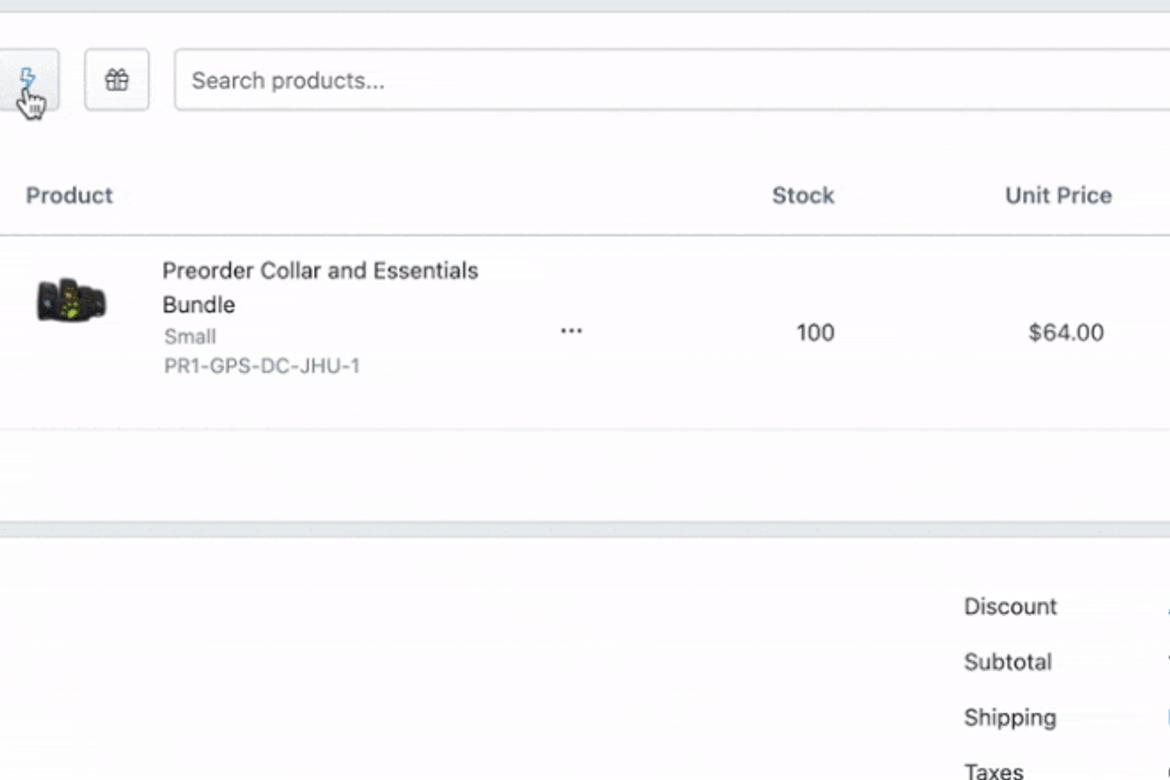Click the stock quantity 100 value
Image resolution: width=1170 pixels, height=780 pixels.
click(816, 332)
